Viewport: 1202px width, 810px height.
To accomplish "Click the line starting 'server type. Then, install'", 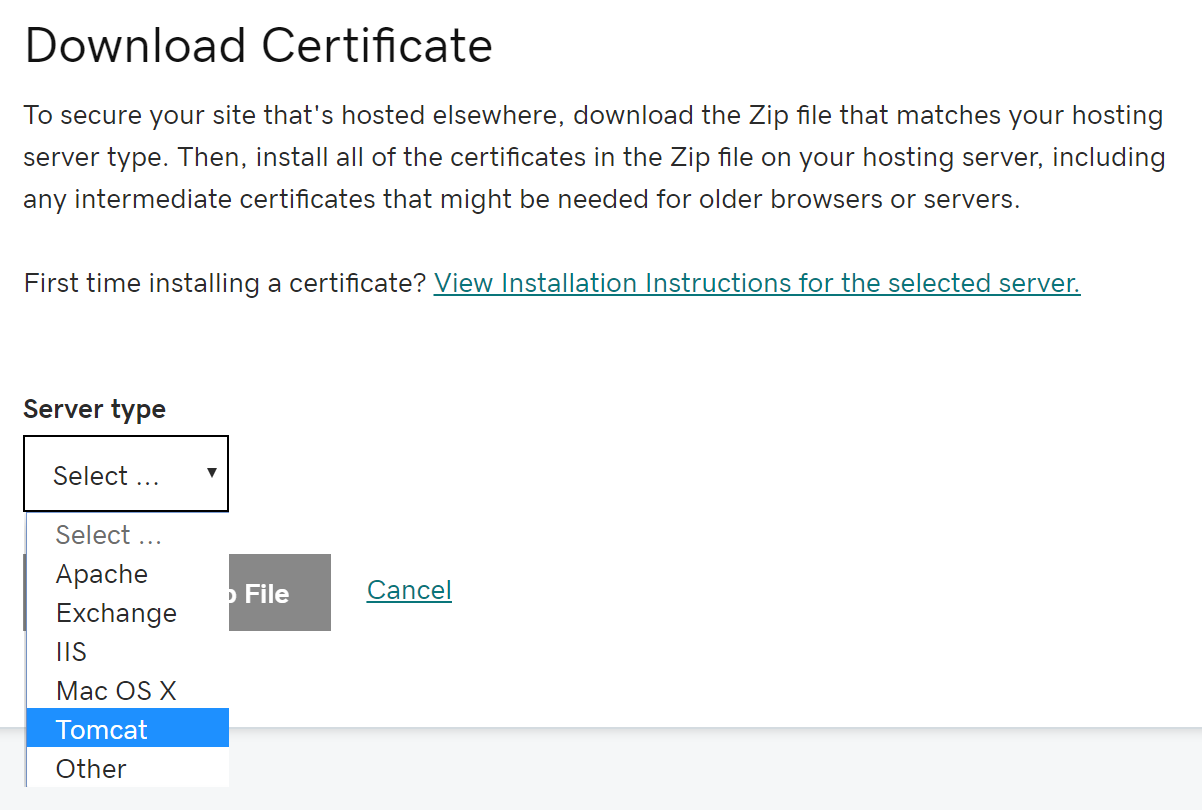I will (x=592, y=157).
